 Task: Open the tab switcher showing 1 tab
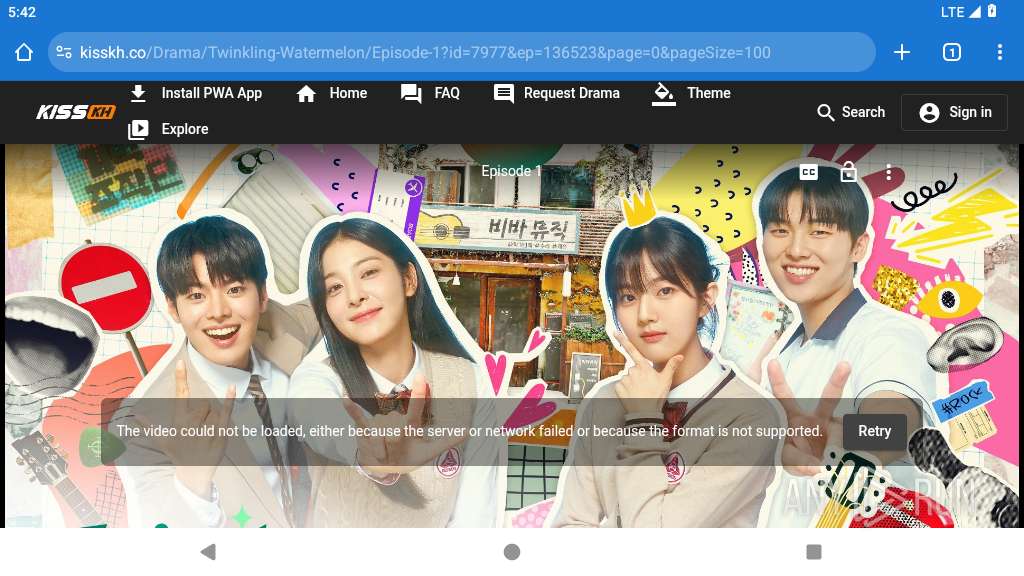[952, 52]
